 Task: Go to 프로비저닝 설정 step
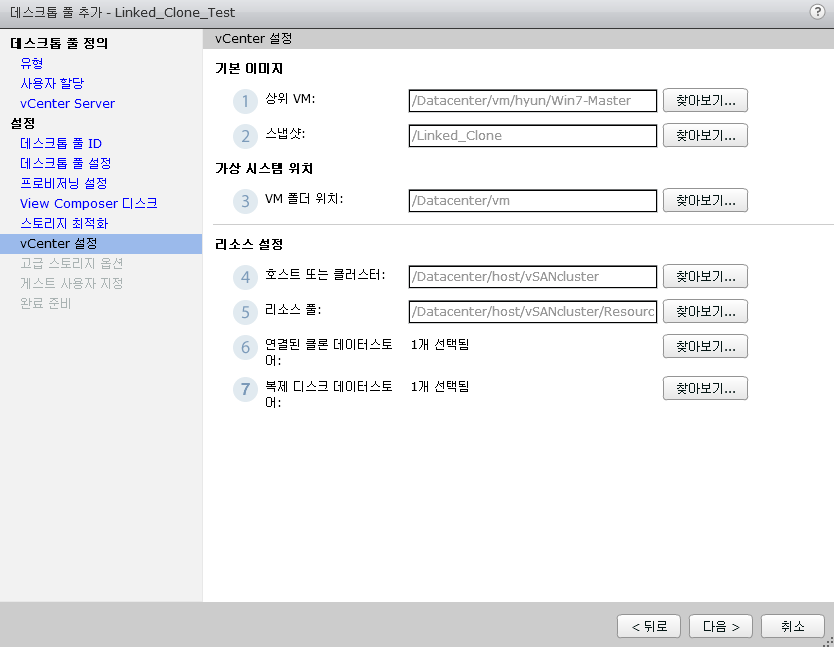pos(64,184)
